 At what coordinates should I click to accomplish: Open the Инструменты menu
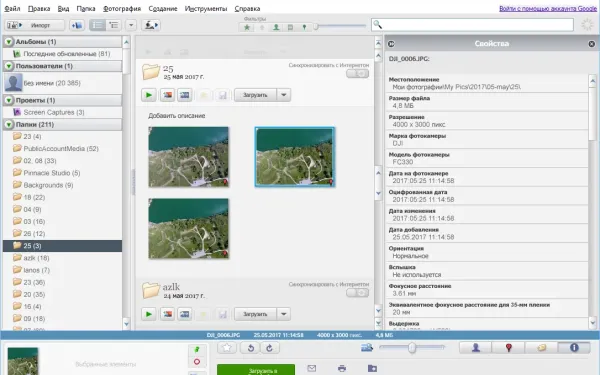coord(206,8)
